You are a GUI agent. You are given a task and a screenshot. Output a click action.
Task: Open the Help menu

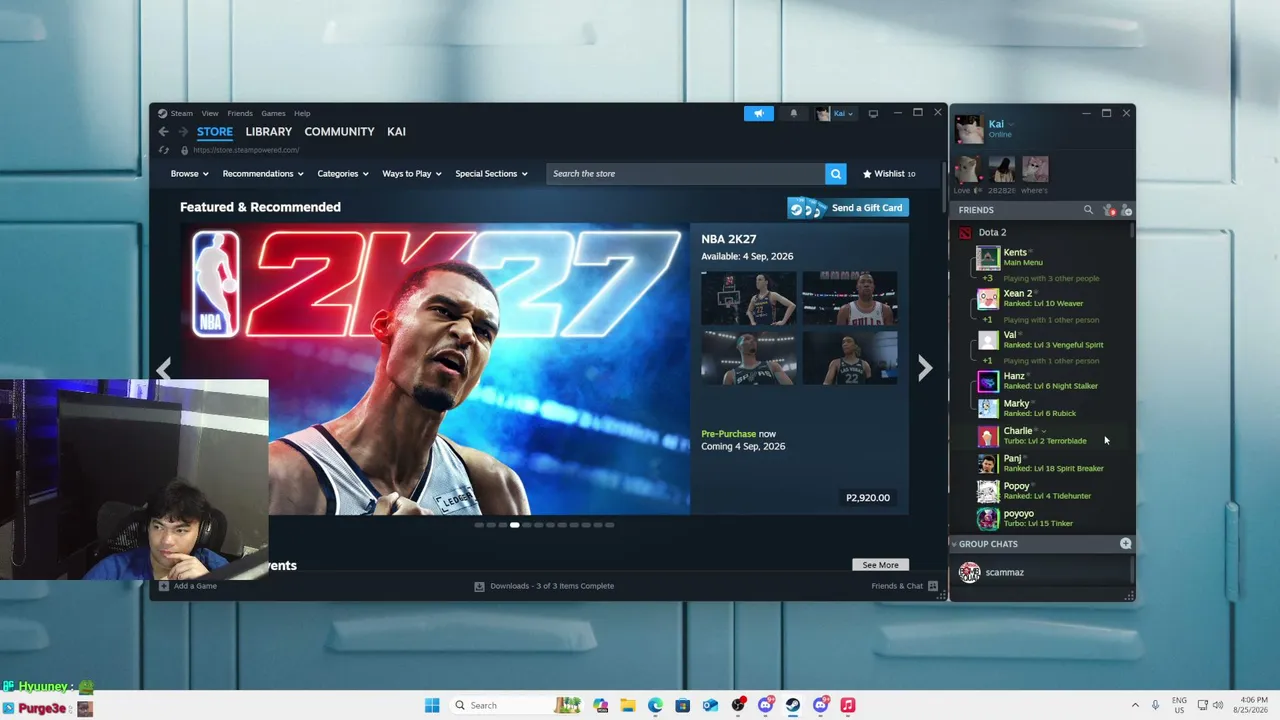coord(302,113)
